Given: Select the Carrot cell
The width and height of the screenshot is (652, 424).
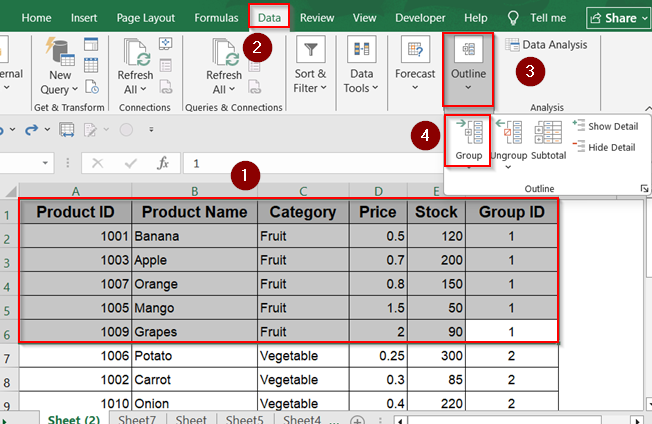Looking at the screenshot, I should point(194,380).
